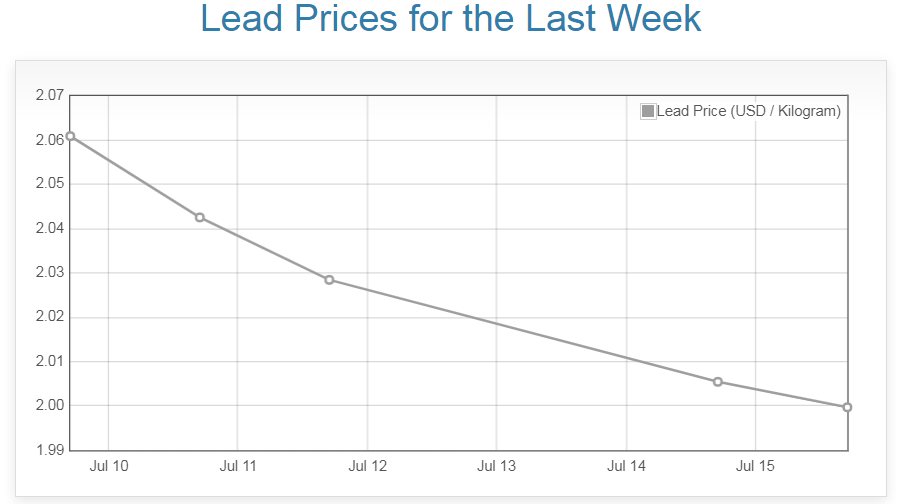
Task: Click the 1.99 y-axis label
Action: point(49,450)
